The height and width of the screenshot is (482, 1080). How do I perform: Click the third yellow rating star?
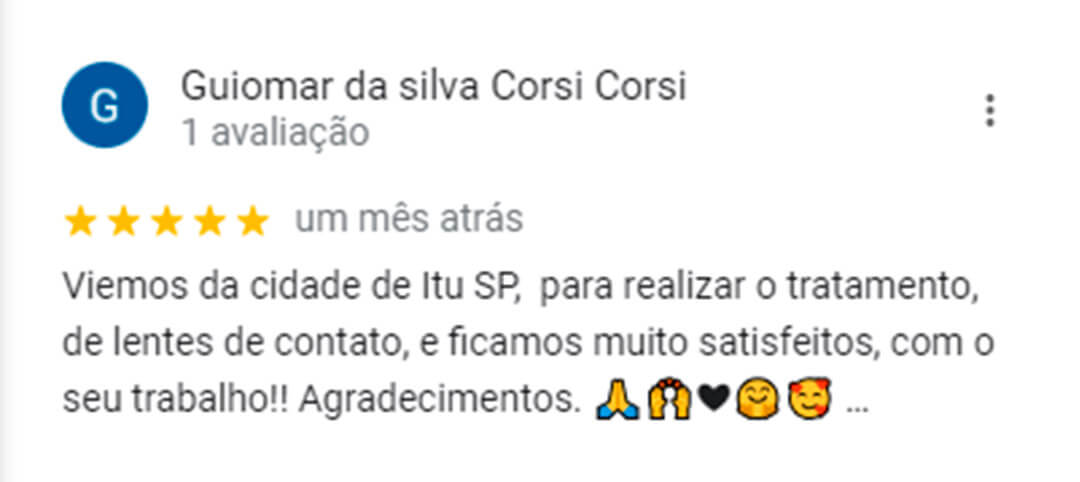click(167, 221)
